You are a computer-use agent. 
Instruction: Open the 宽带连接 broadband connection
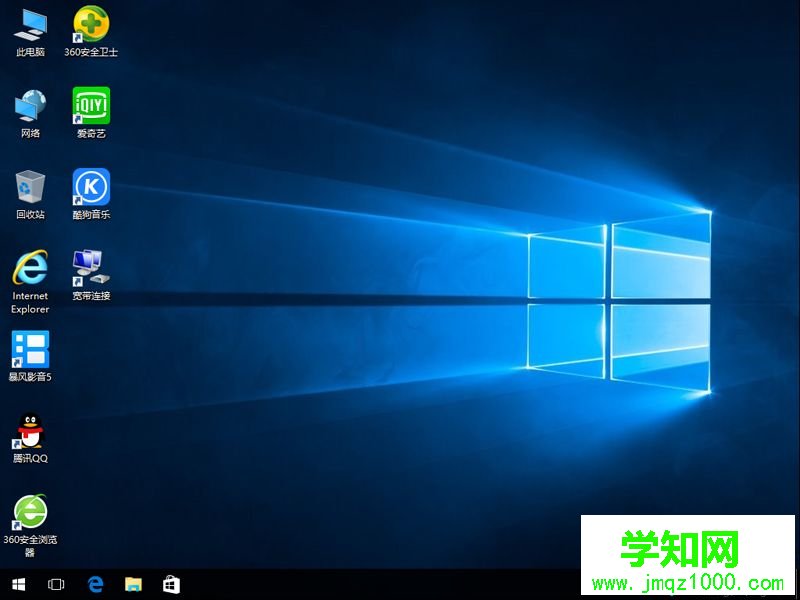pos(91,268)
